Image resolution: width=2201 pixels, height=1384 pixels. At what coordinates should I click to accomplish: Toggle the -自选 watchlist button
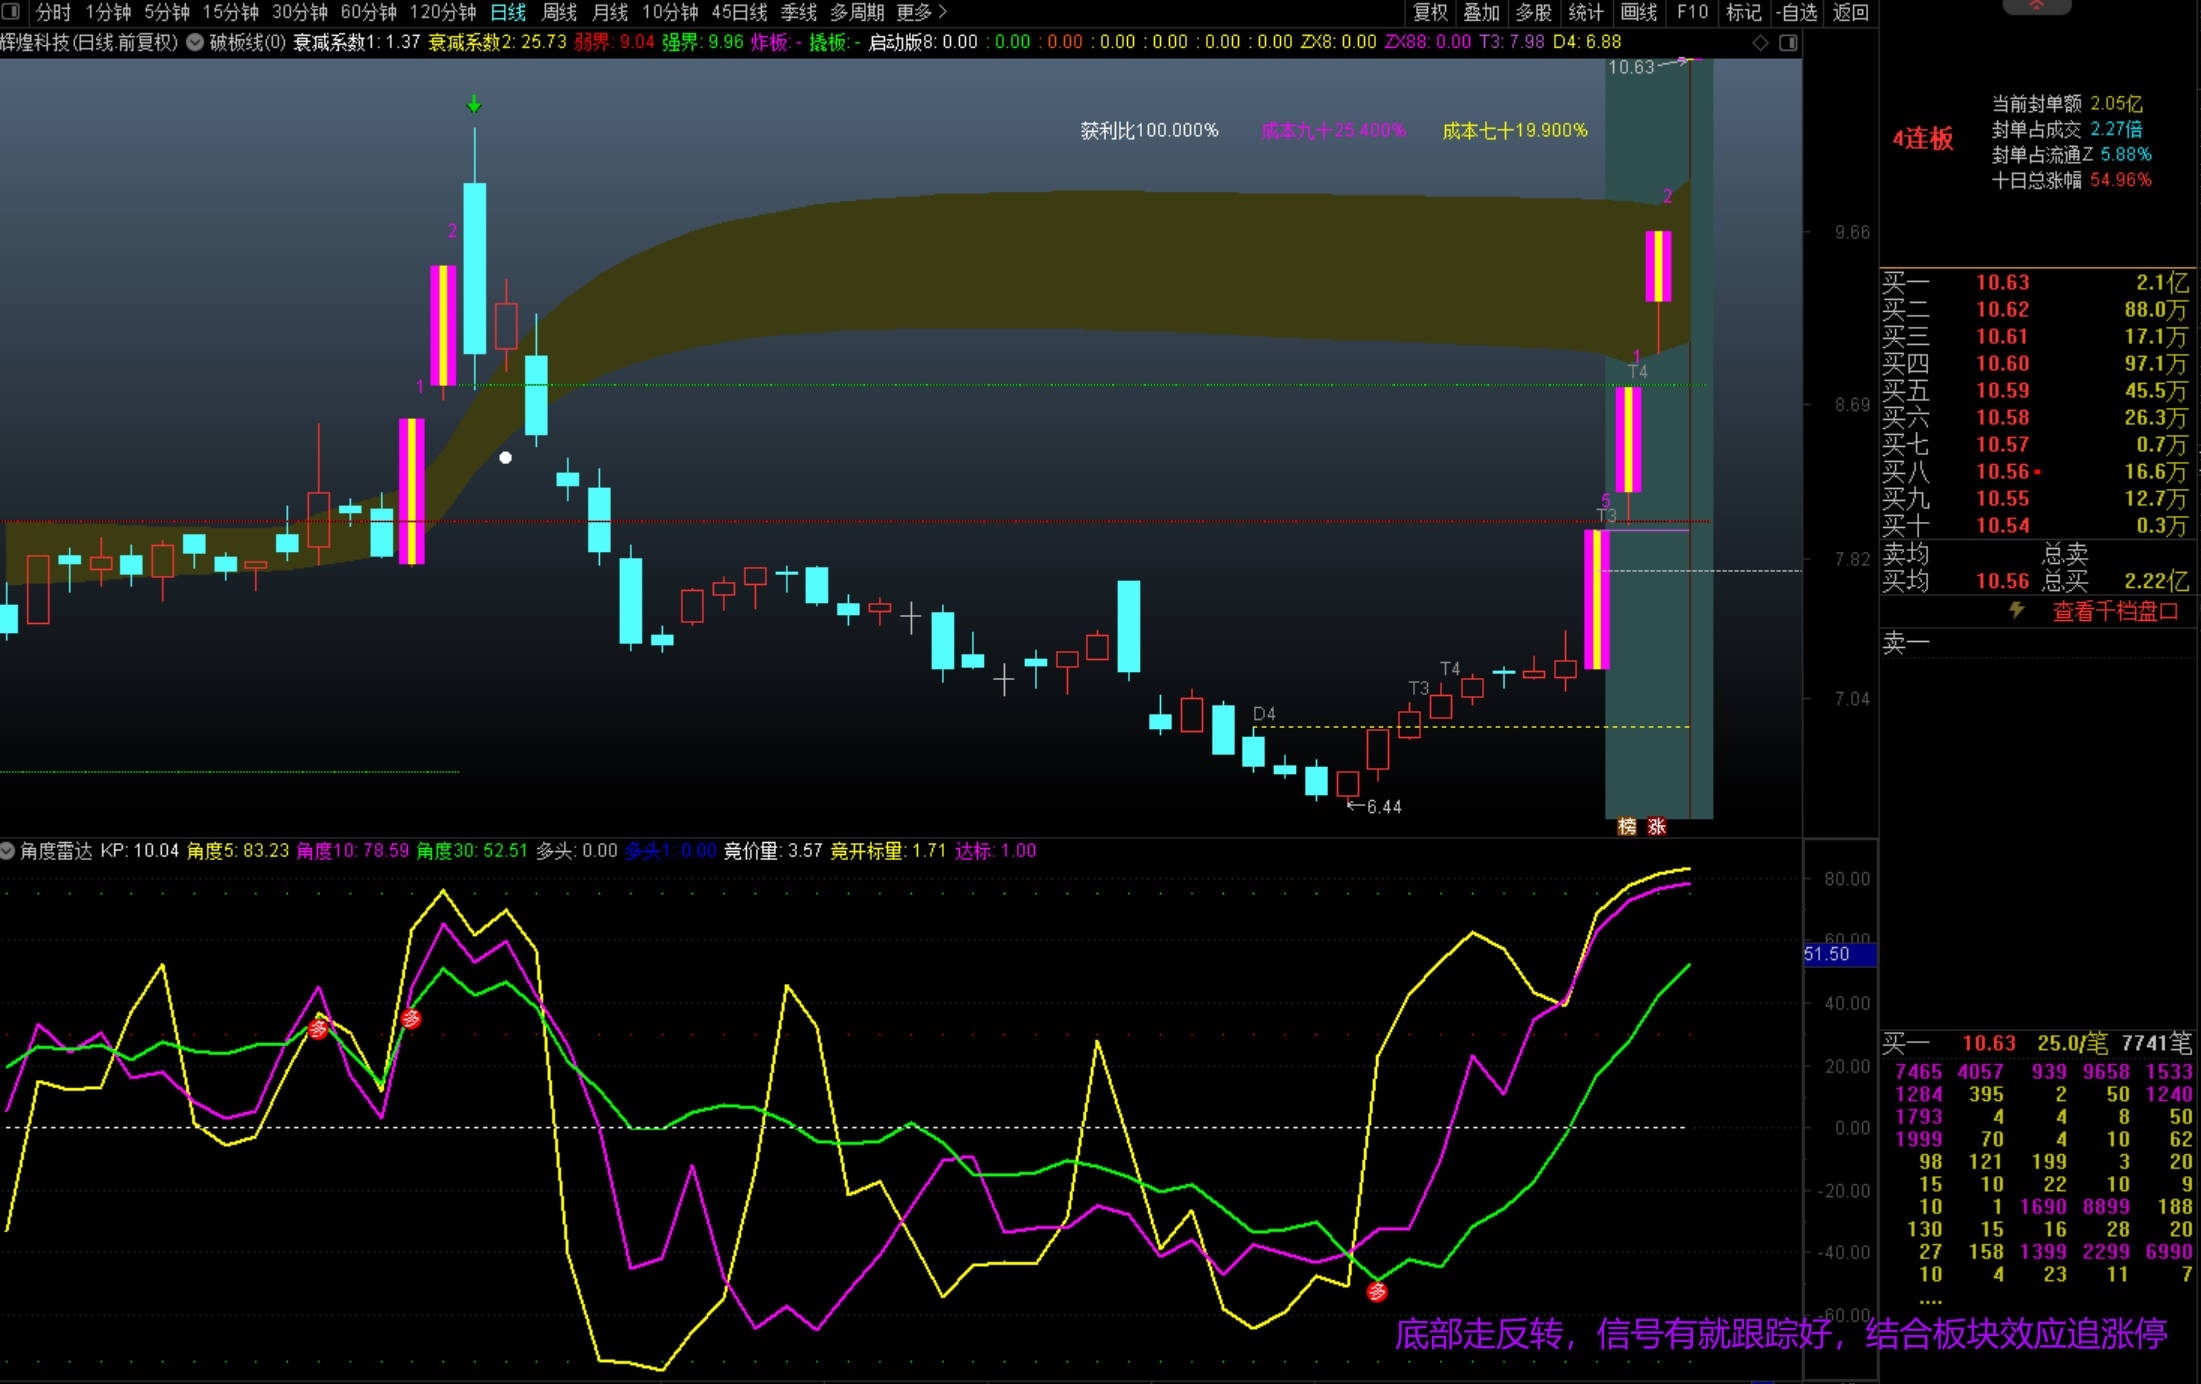click(x=1797, y=12)
